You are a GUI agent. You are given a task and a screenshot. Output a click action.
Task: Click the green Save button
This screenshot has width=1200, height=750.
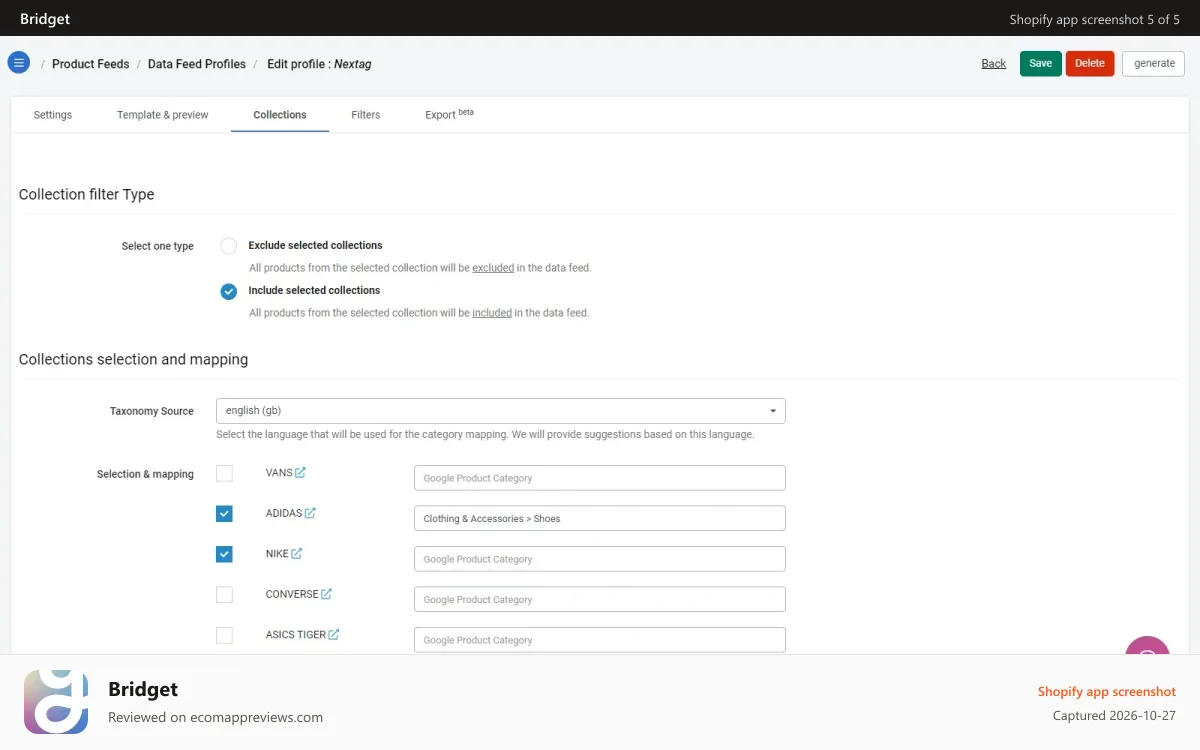coord(1041,63)
